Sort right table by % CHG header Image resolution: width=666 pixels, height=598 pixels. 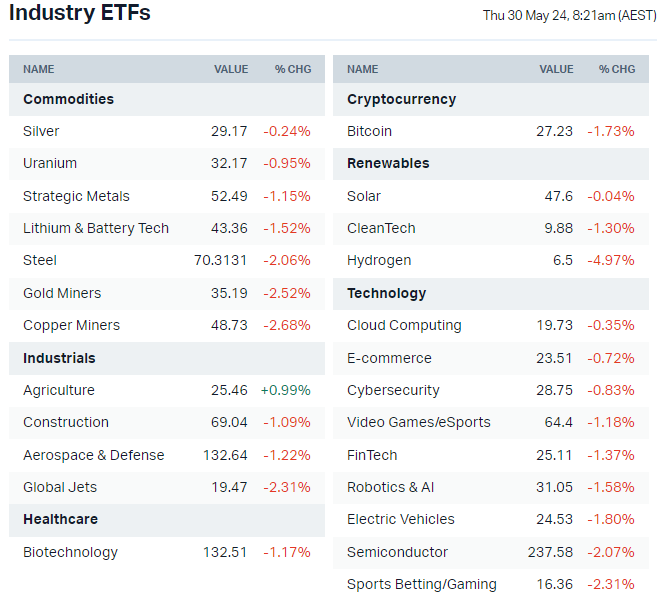point(617,69)
